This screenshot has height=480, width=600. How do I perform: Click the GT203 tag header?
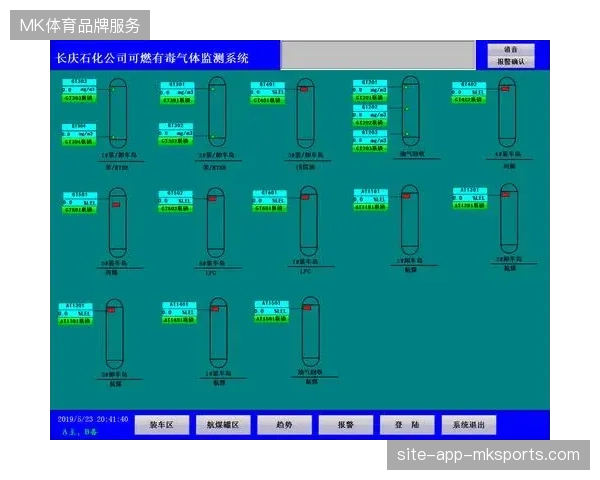point(370,133)
